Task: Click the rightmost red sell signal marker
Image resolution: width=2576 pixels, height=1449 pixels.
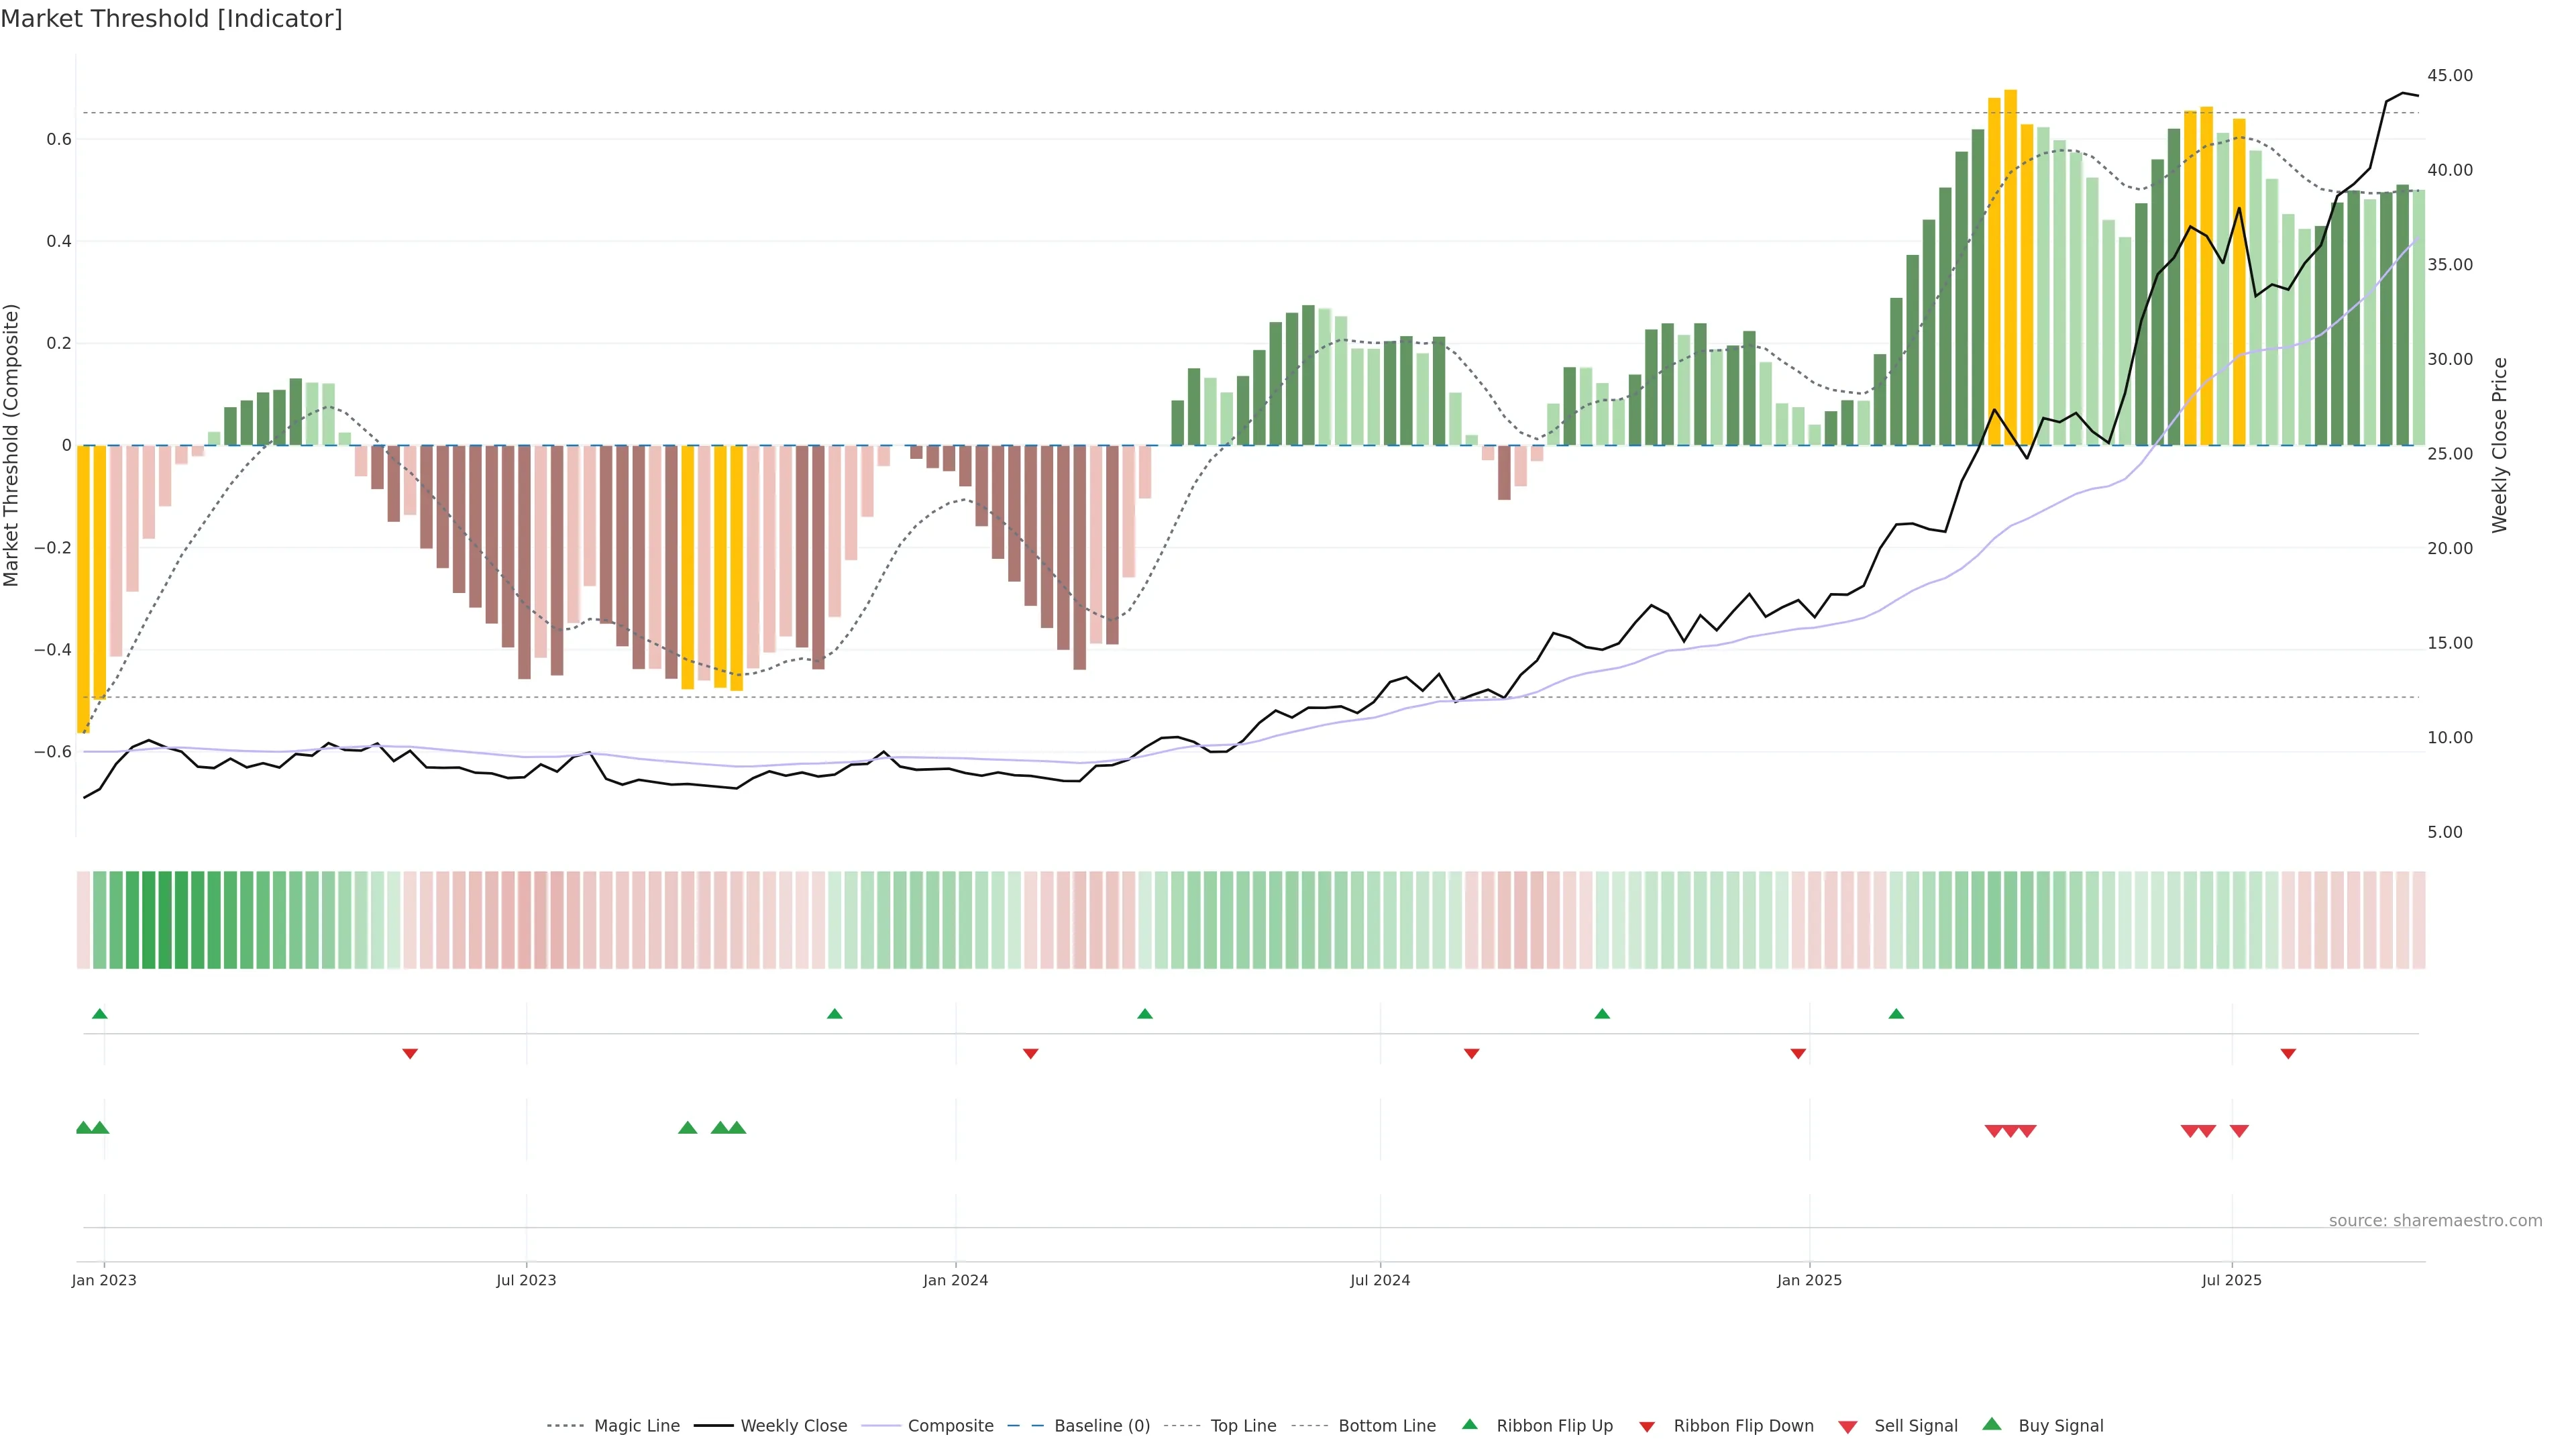Action: [x=2239, y=1131]
